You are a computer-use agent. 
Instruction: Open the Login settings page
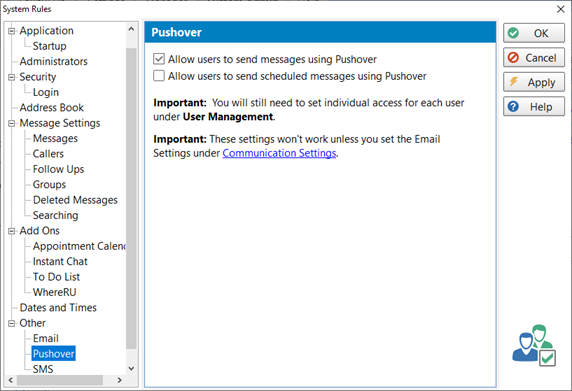[46, 92]
